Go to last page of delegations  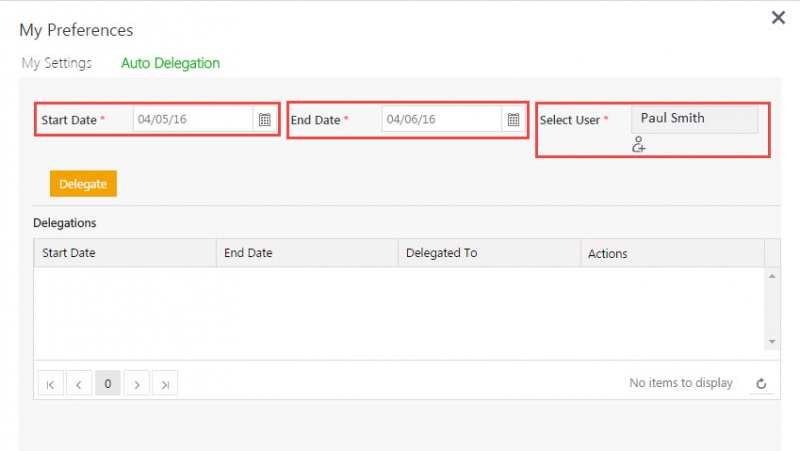pyautogui.click(x=166, y=383)
